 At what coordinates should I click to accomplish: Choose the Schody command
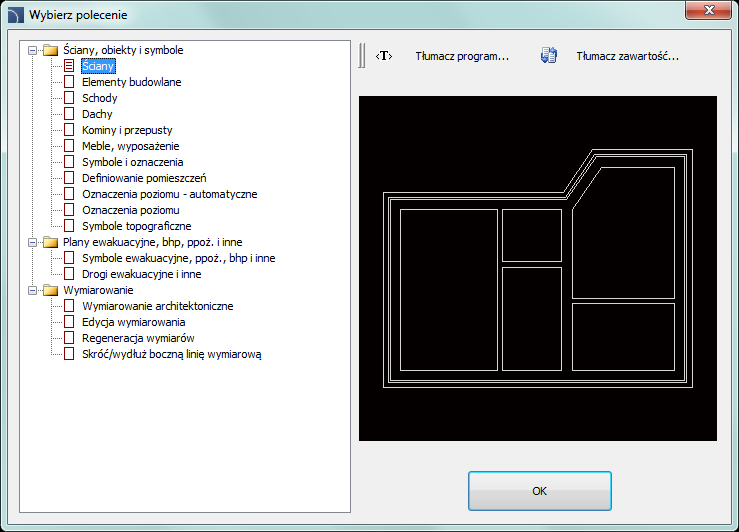[x=99, y=98]
